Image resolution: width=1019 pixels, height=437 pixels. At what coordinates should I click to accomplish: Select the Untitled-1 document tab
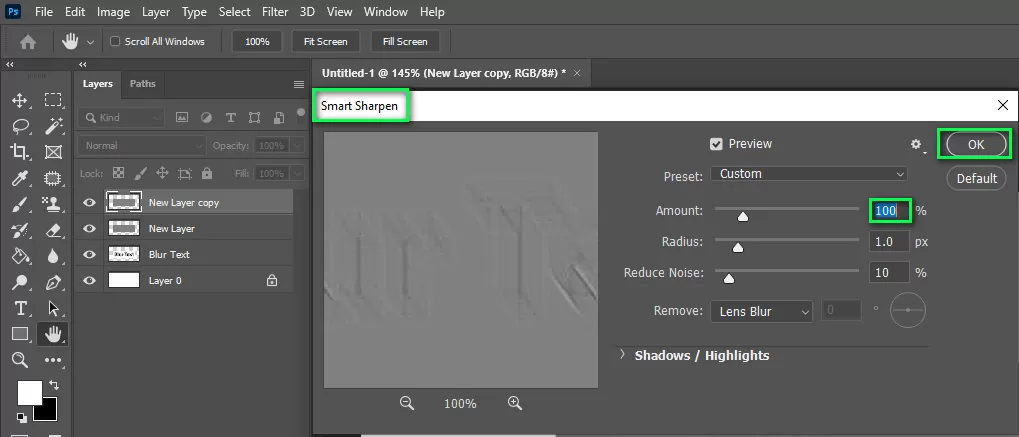click(443, 73)
